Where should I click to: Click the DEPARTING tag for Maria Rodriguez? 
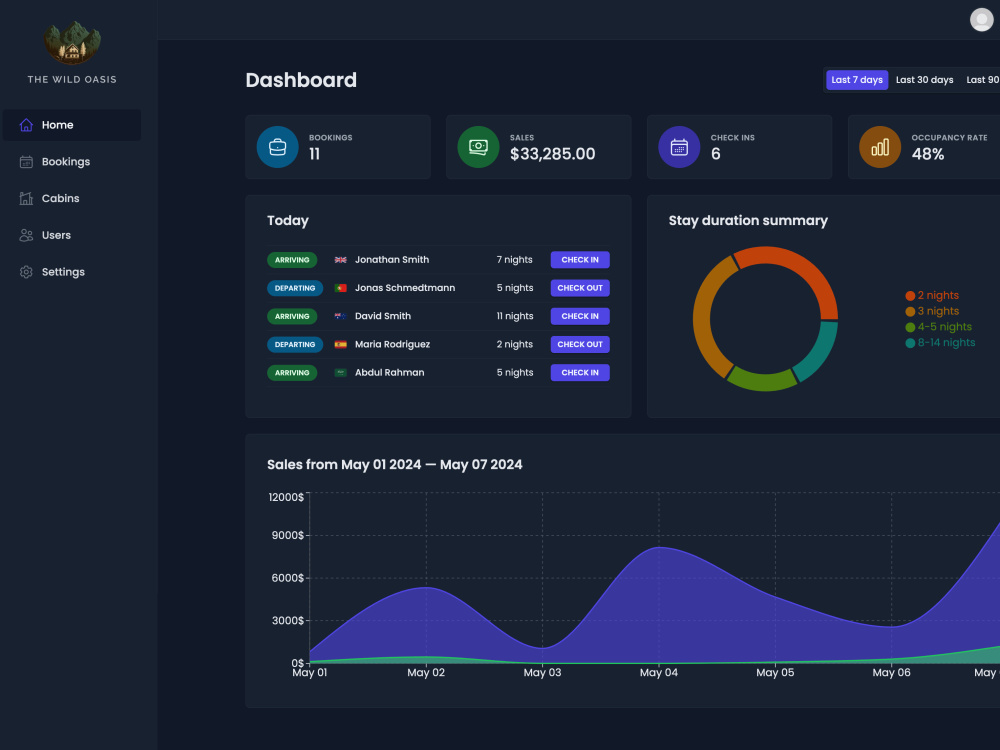tap(295, 344)
